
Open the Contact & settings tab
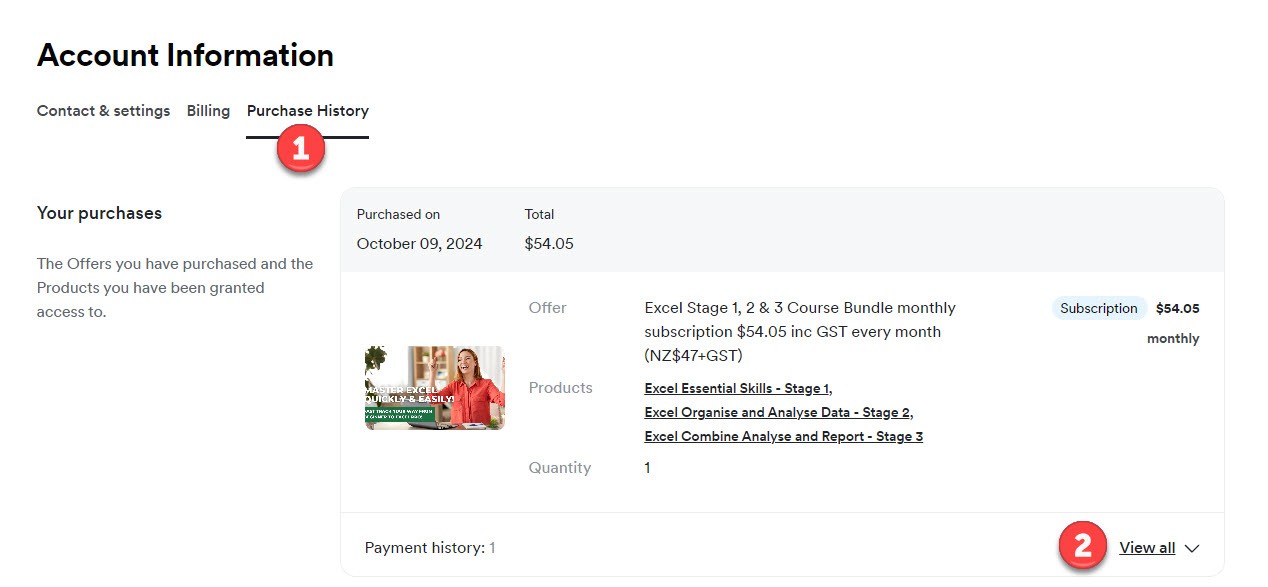click(103, 111)
